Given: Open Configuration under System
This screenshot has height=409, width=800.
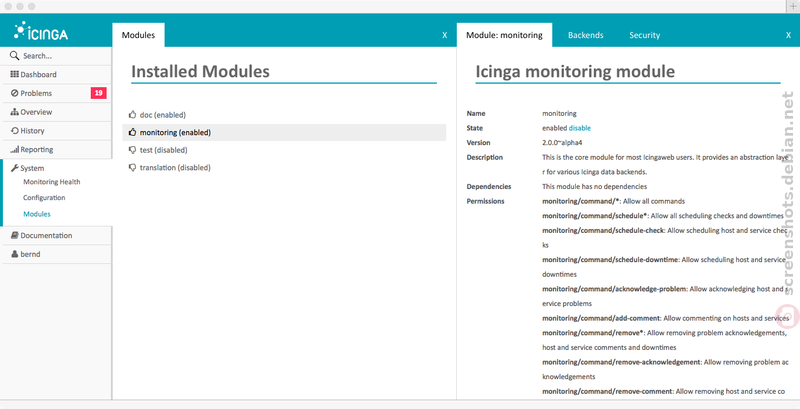Looking at the screenshot, I should click(x=44, y=198).
